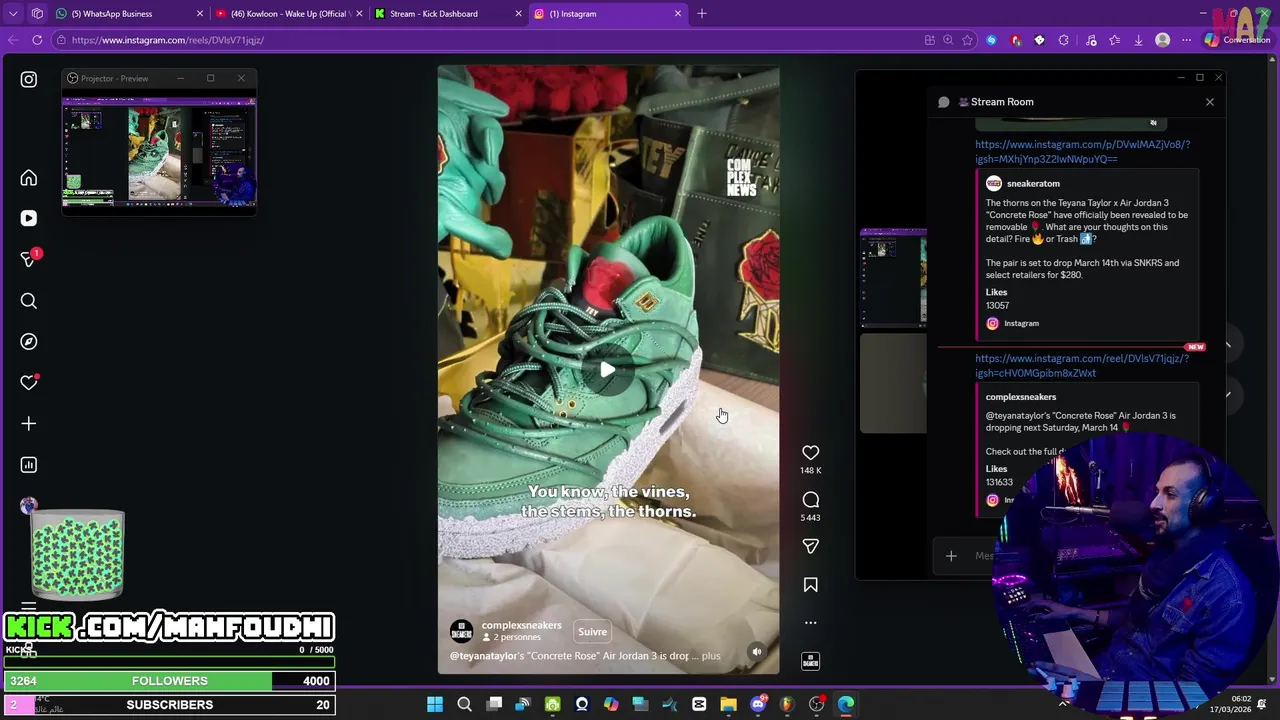Open OBS Studio from taskbar
Viewport: 1280px width, 720px height.
pyautogui.click(x=817, y=704)
